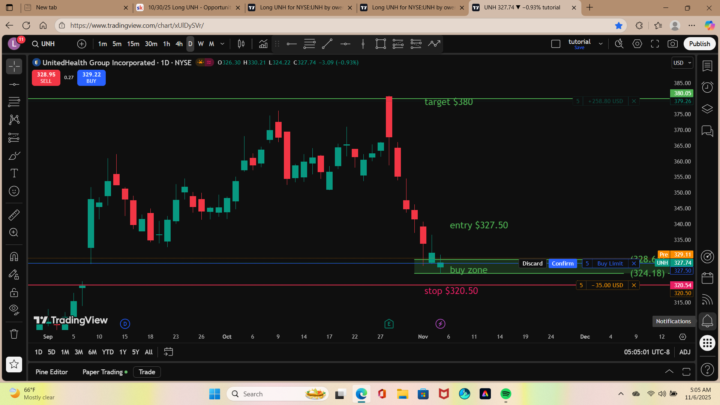Expand the timeframe interval dropdown
The width and height of the screenshot is (720, 405).
pos(222,44)
